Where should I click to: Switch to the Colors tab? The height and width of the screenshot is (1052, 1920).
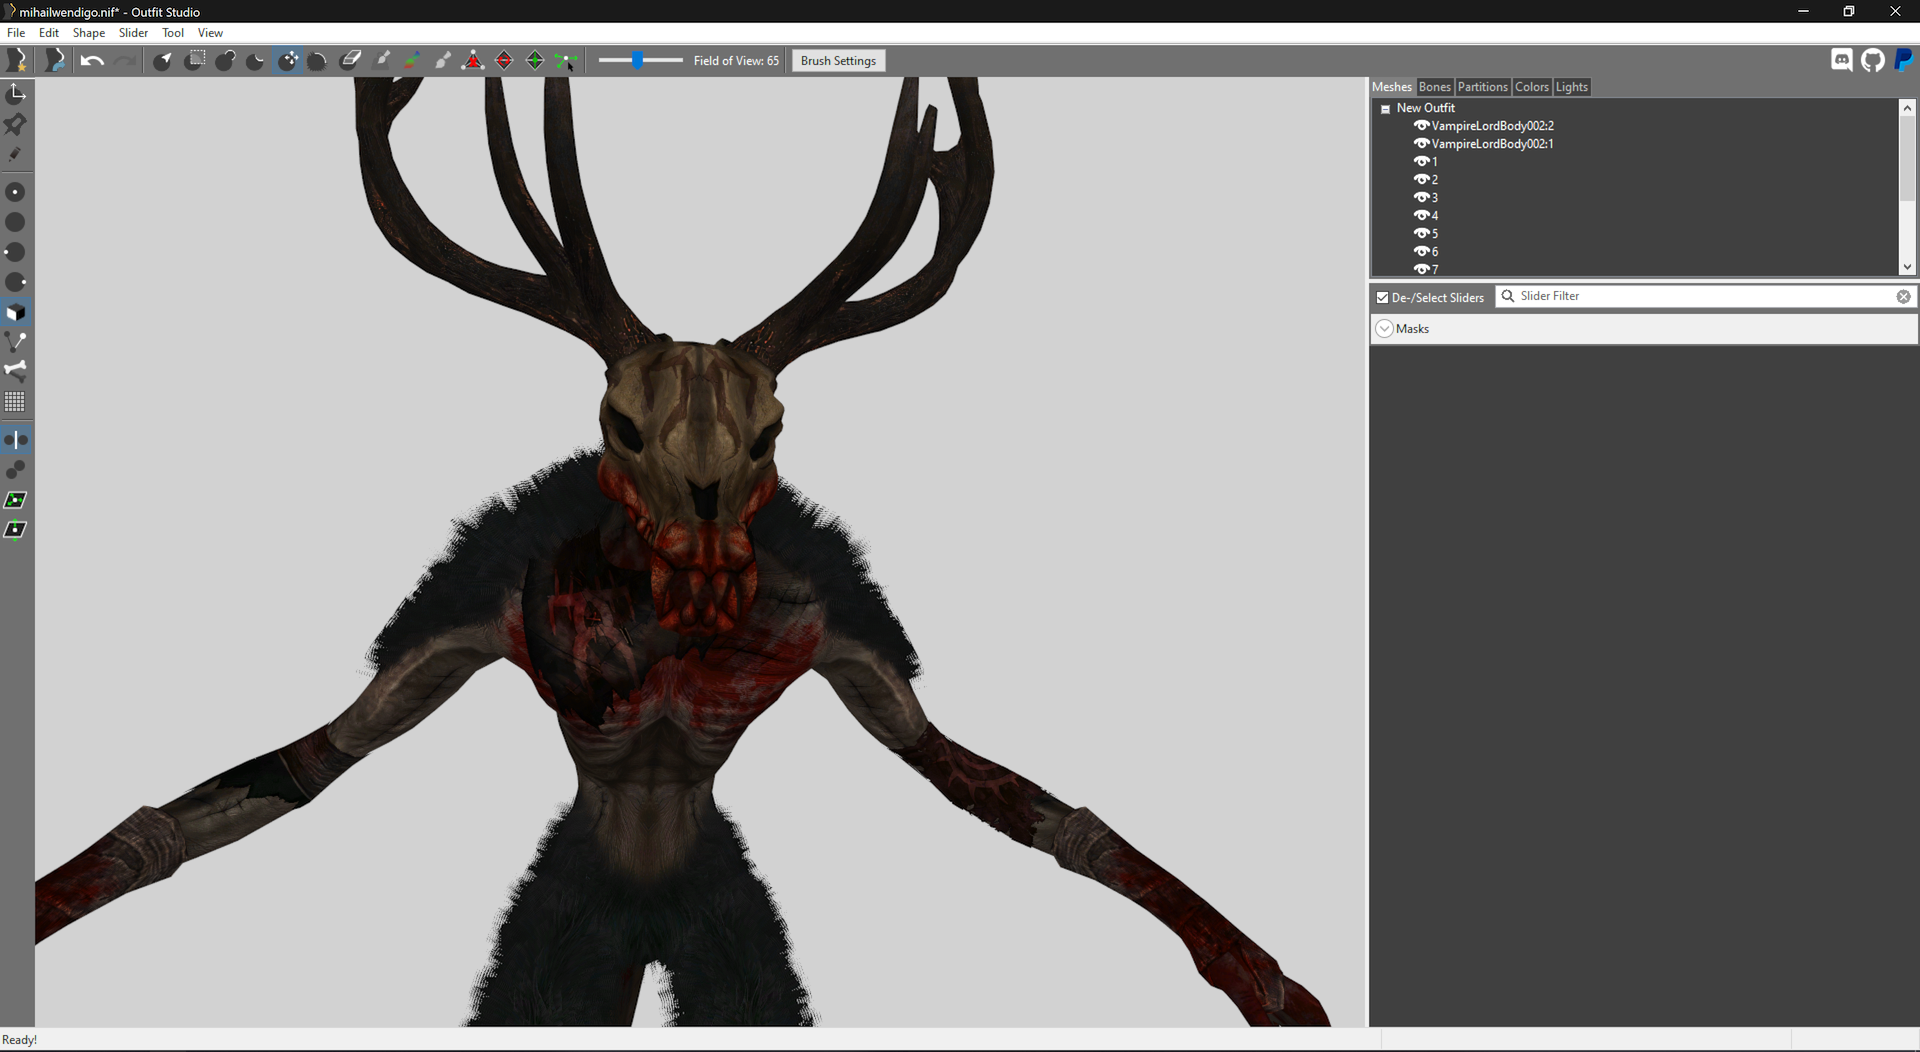coord(1531,87)
